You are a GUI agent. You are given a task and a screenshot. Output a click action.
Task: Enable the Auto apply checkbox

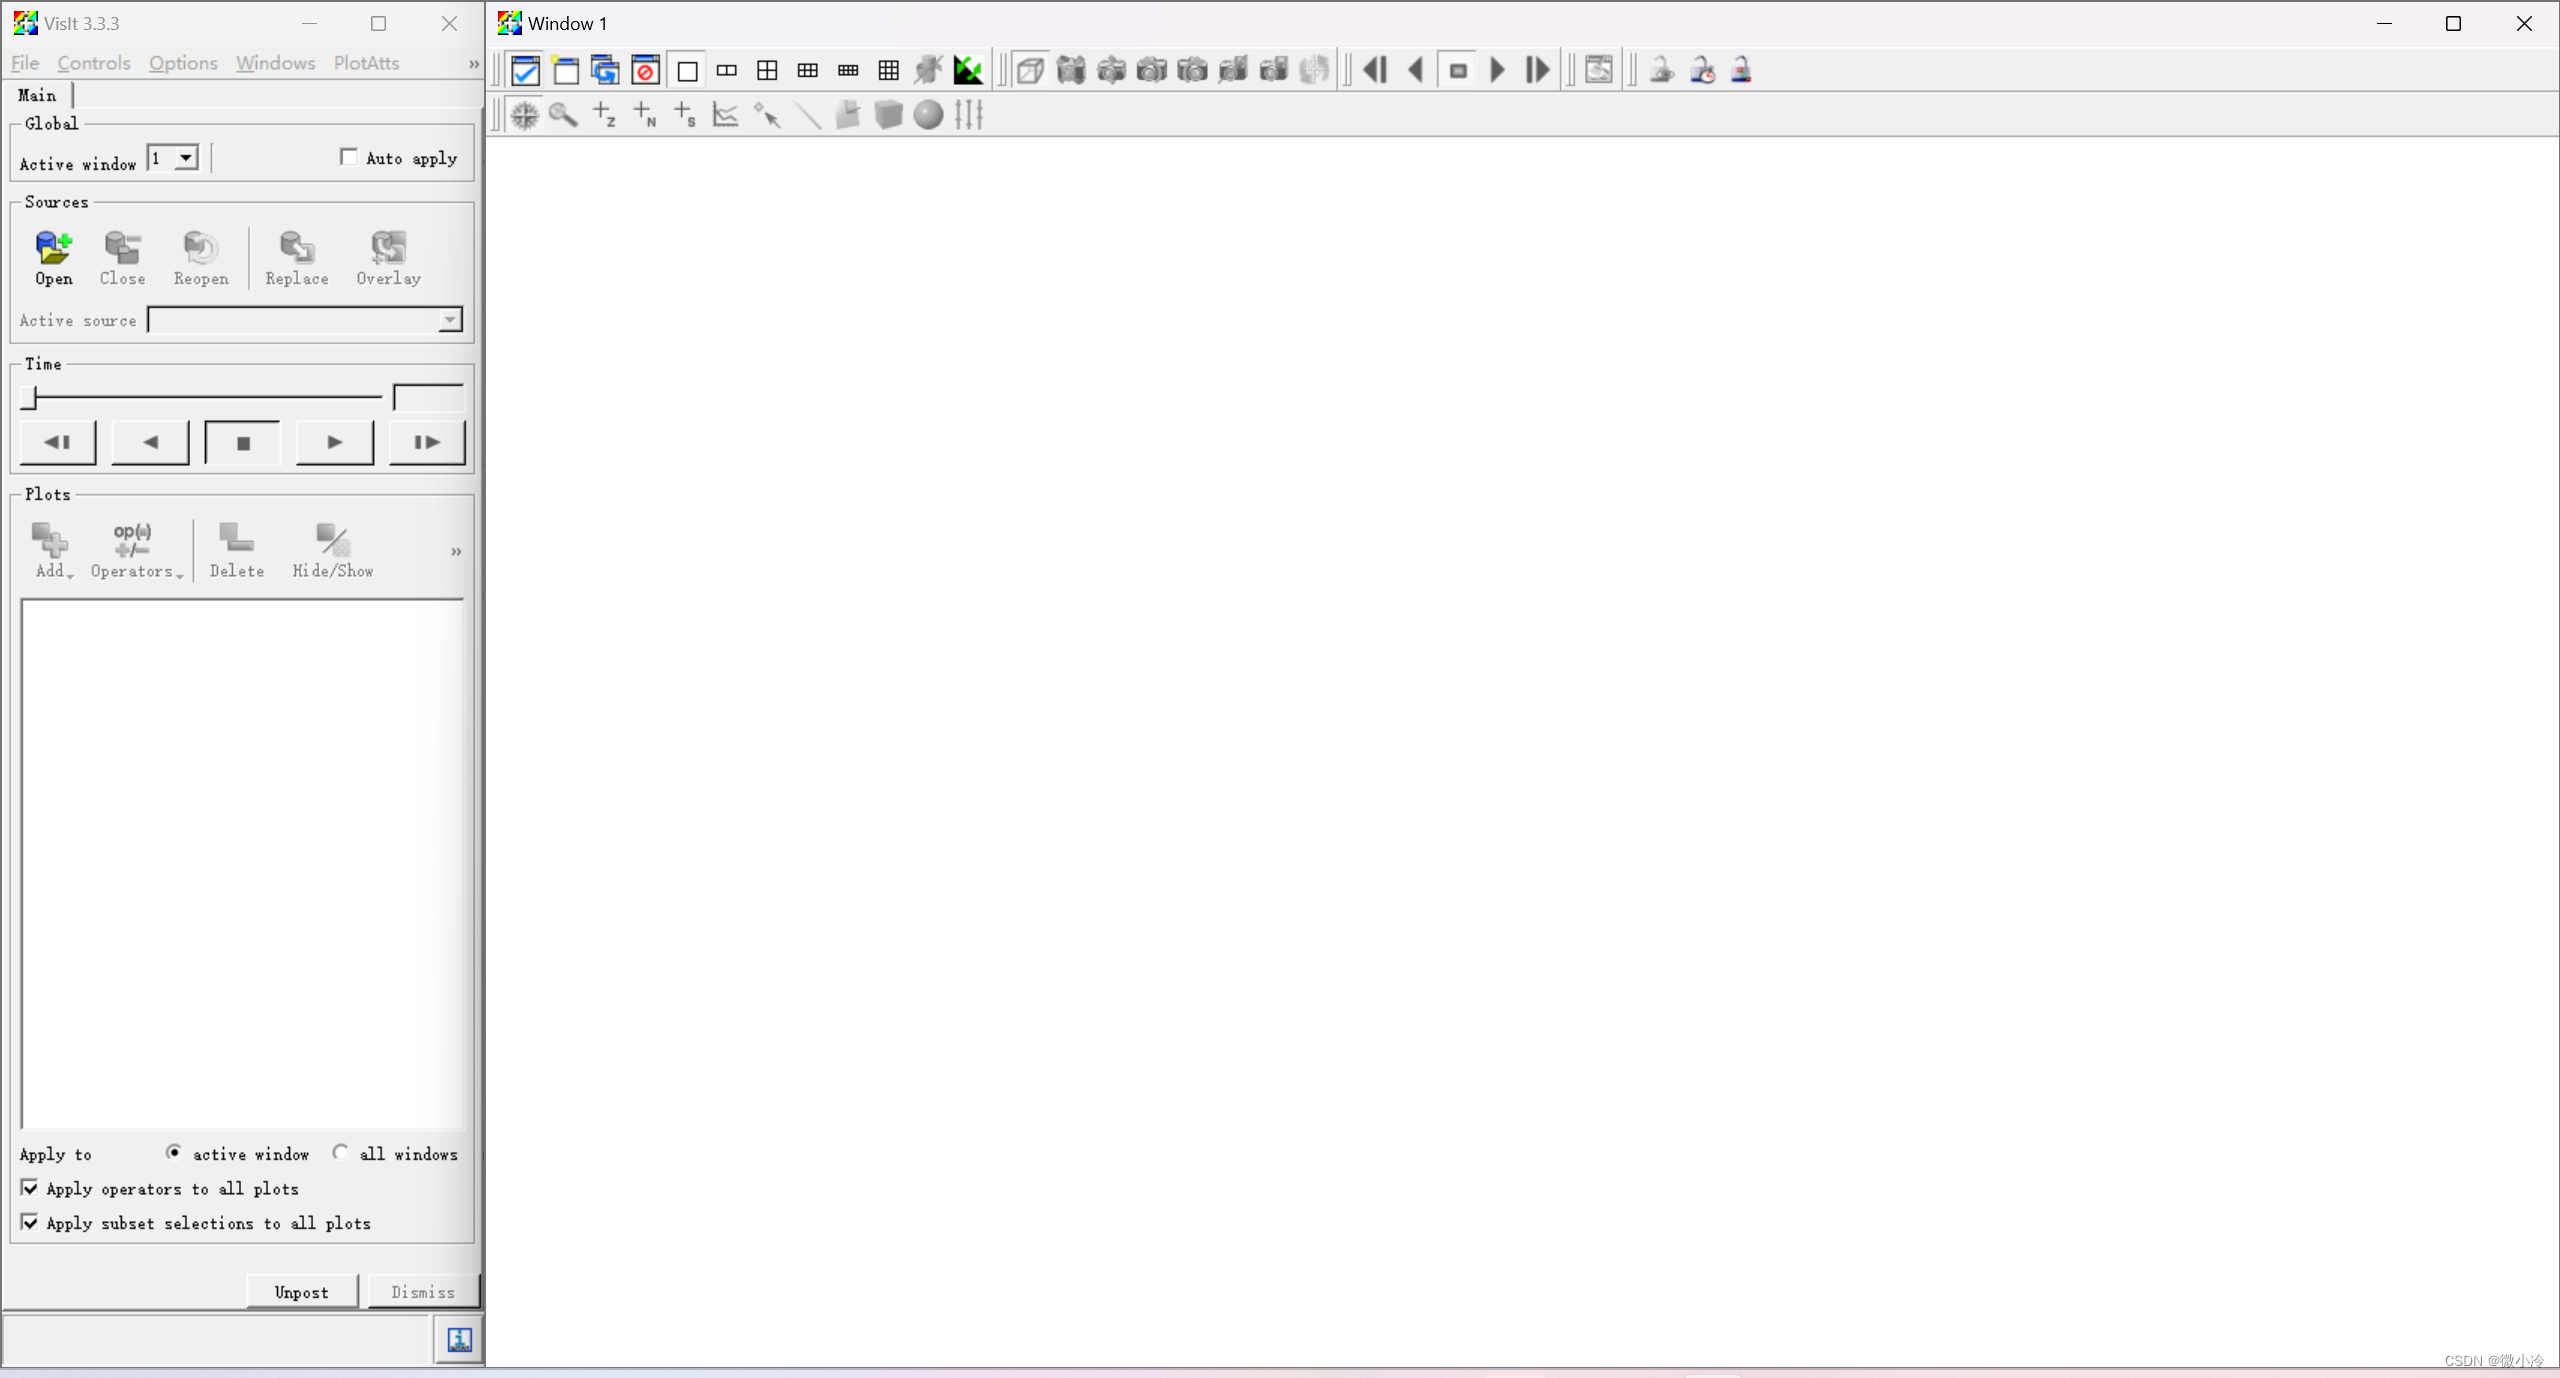349,157
